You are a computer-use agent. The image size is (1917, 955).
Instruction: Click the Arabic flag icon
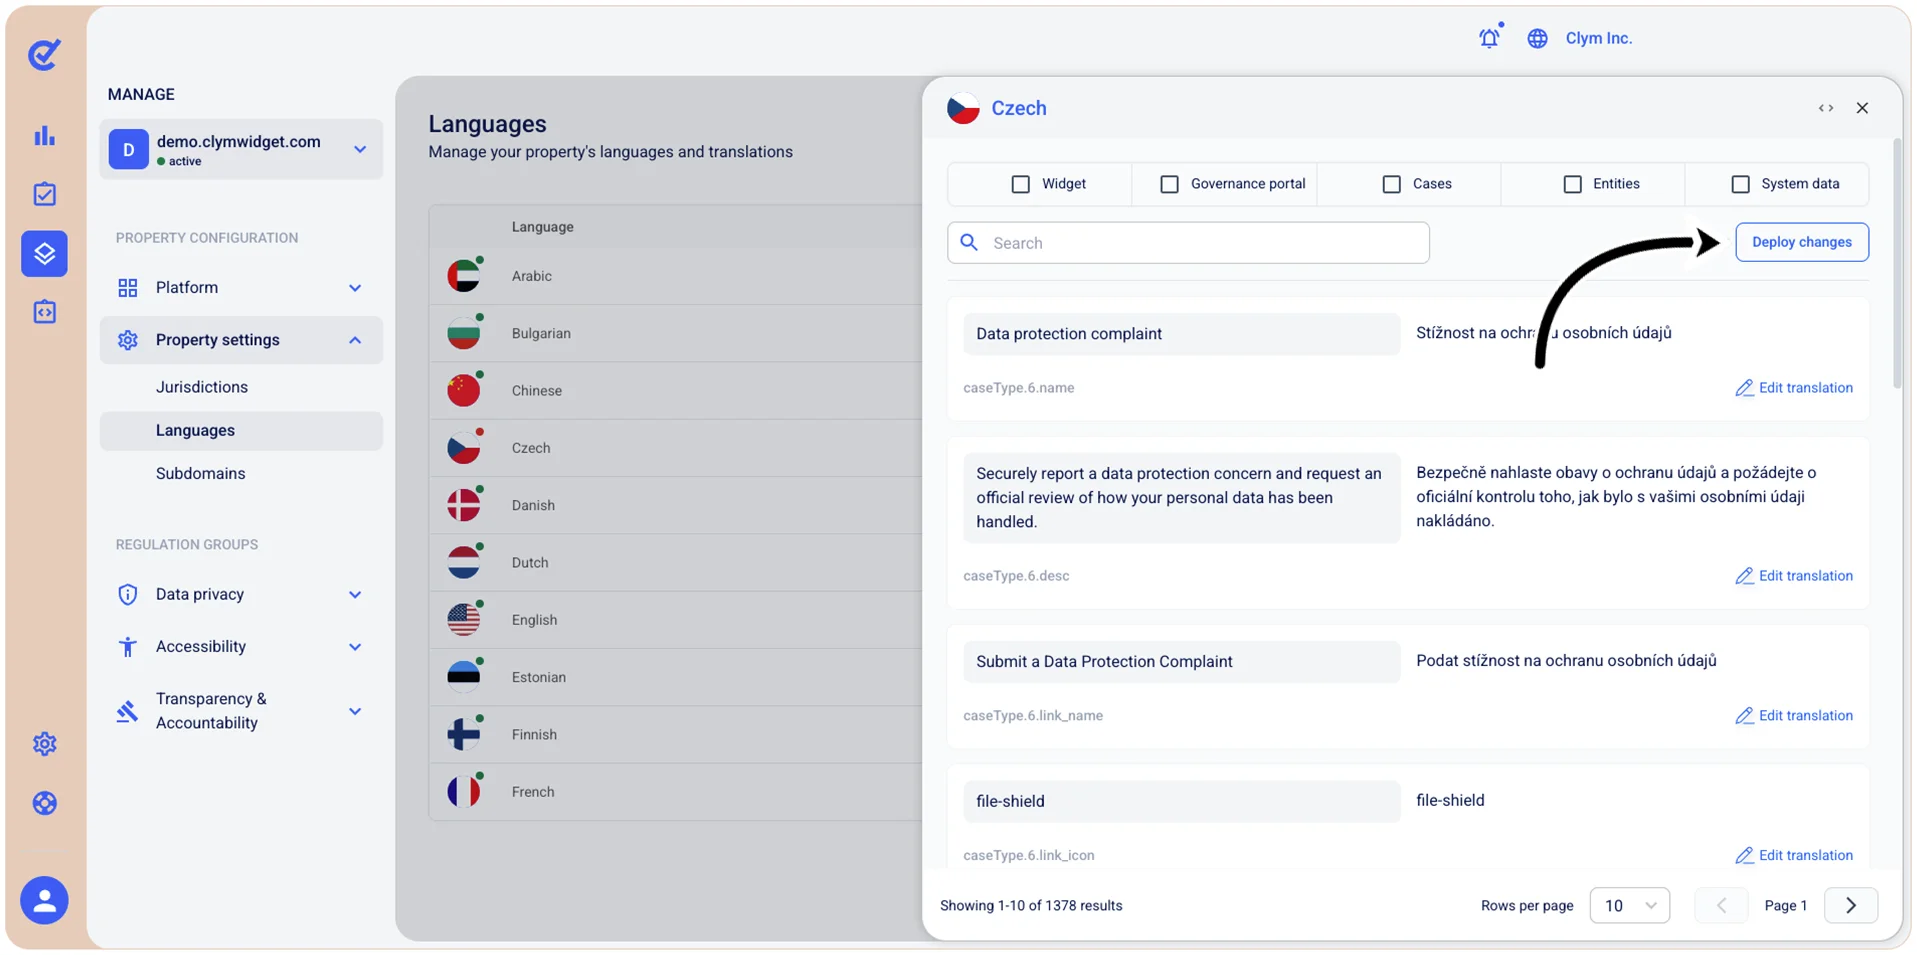pos(464,275)
